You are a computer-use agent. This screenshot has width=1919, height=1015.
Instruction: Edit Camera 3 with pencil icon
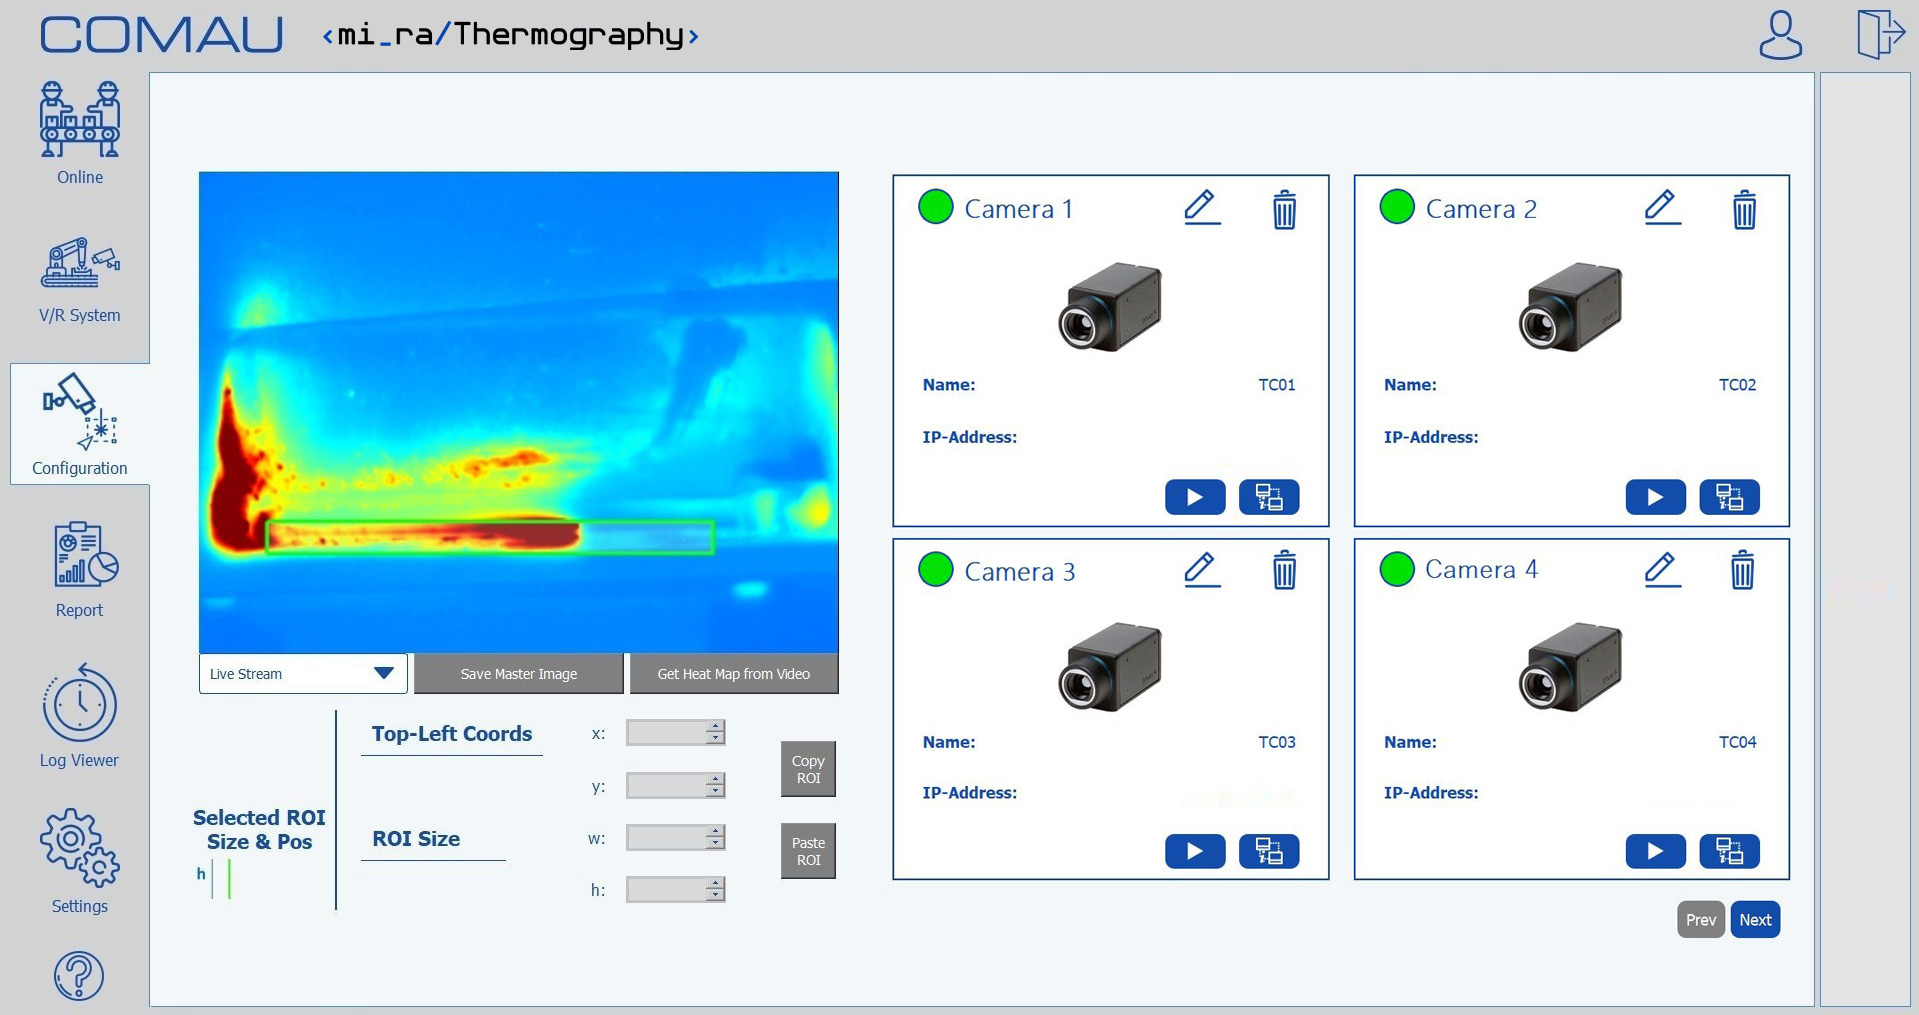pos(1201,570)
